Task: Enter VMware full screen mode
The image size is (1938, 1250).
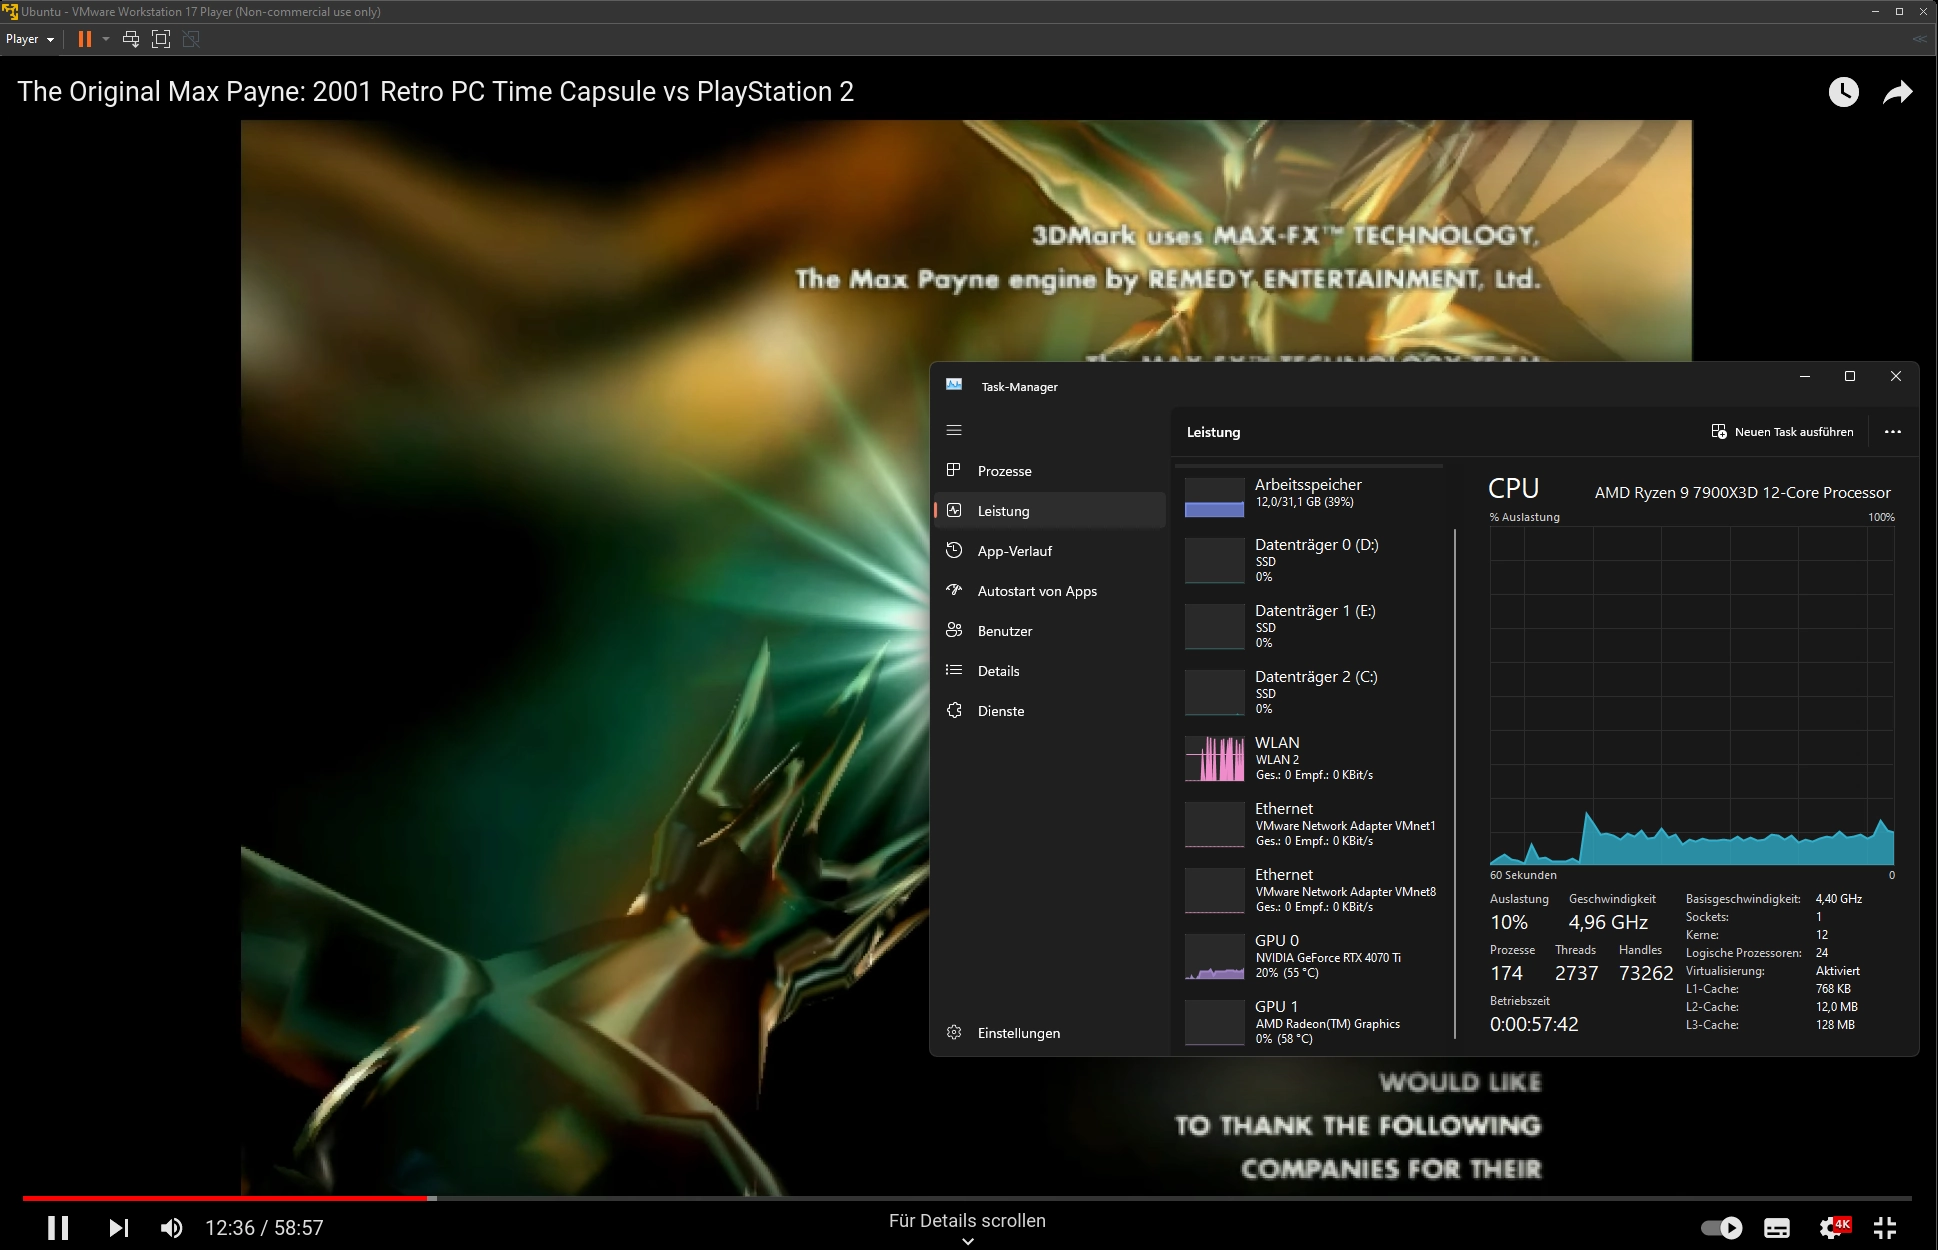Action: pos(161,39)
